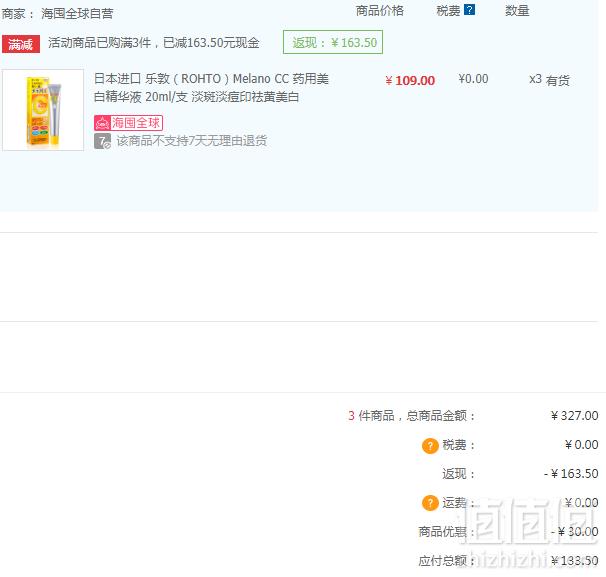Click the 该商品不支持7天无理由退货 notice
The width and height of the screenshot is (606, 577).
point(192,141)
